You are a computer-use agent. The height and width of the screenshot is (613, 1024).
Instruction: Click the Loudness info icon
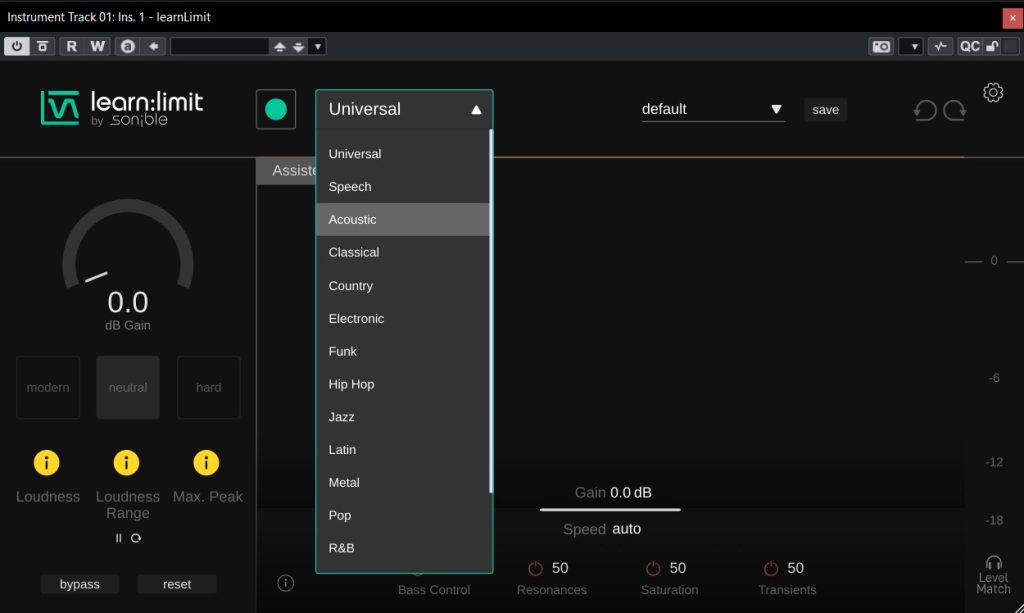46,463
